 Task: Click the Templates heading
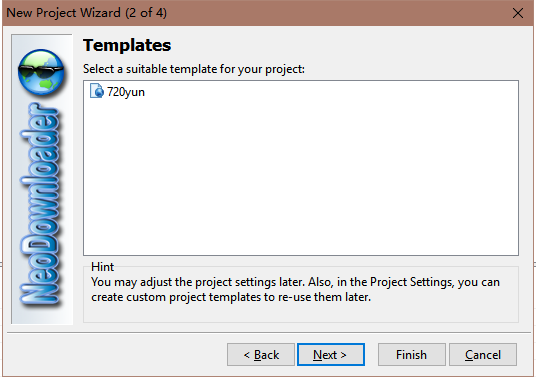pyautogui.click(x=127, y=45)
